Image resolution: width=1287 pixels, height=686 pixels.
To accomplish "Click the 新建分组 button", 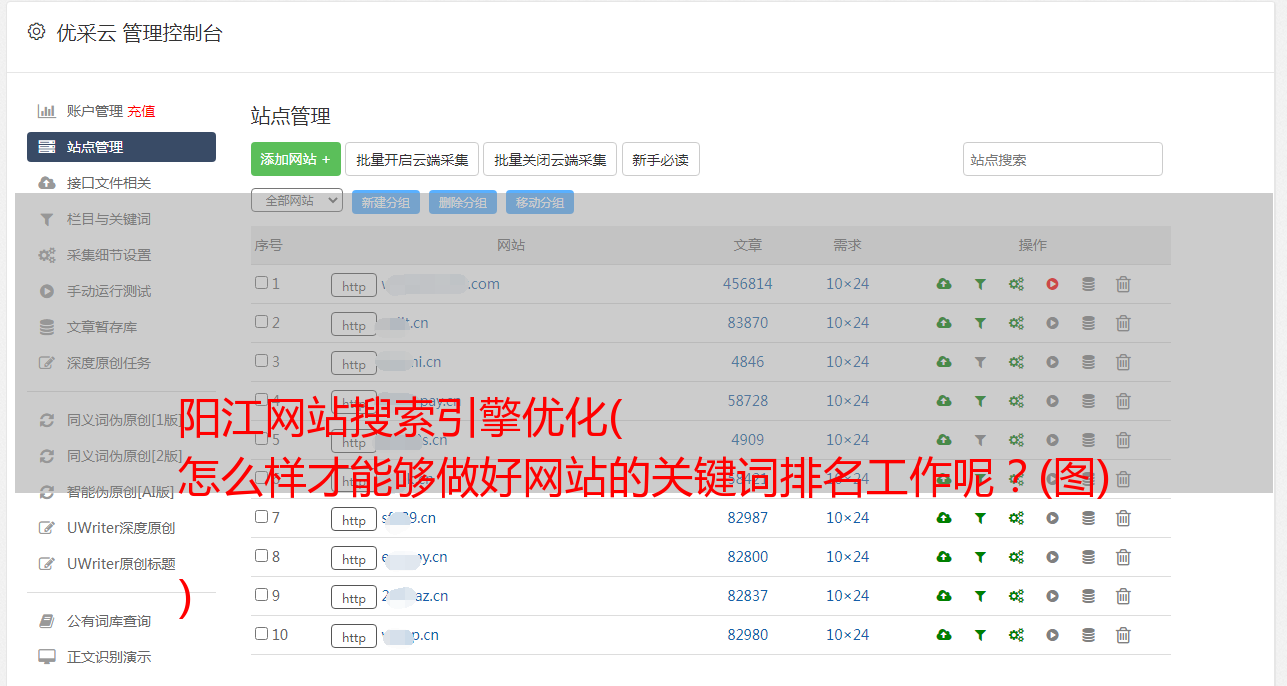I will pos(386,202).
